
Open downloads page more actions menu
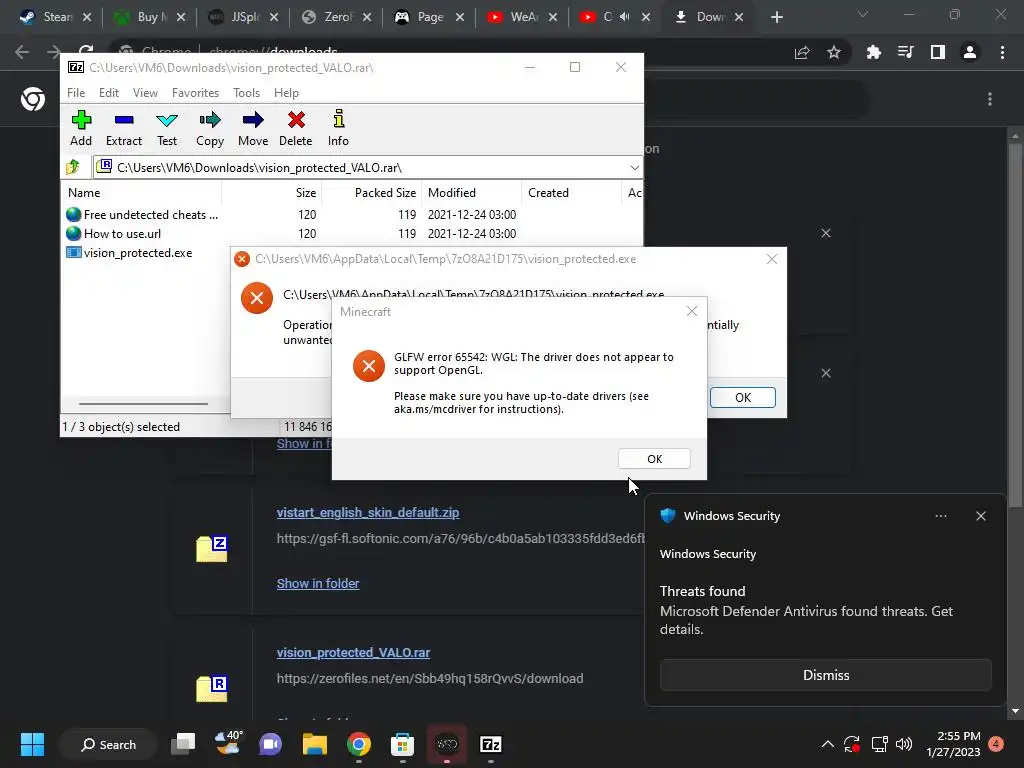coord(990,99)
